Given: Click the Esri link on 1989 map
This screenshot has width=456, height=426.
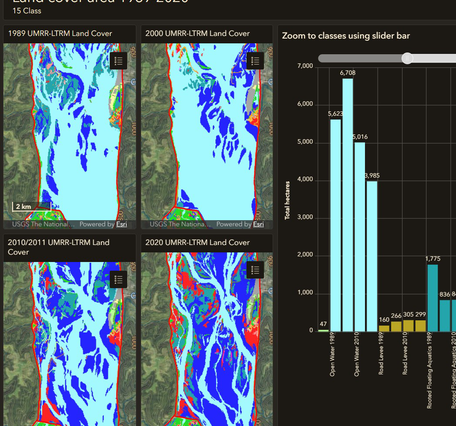Looking at the screenshot, I should 122,224.
